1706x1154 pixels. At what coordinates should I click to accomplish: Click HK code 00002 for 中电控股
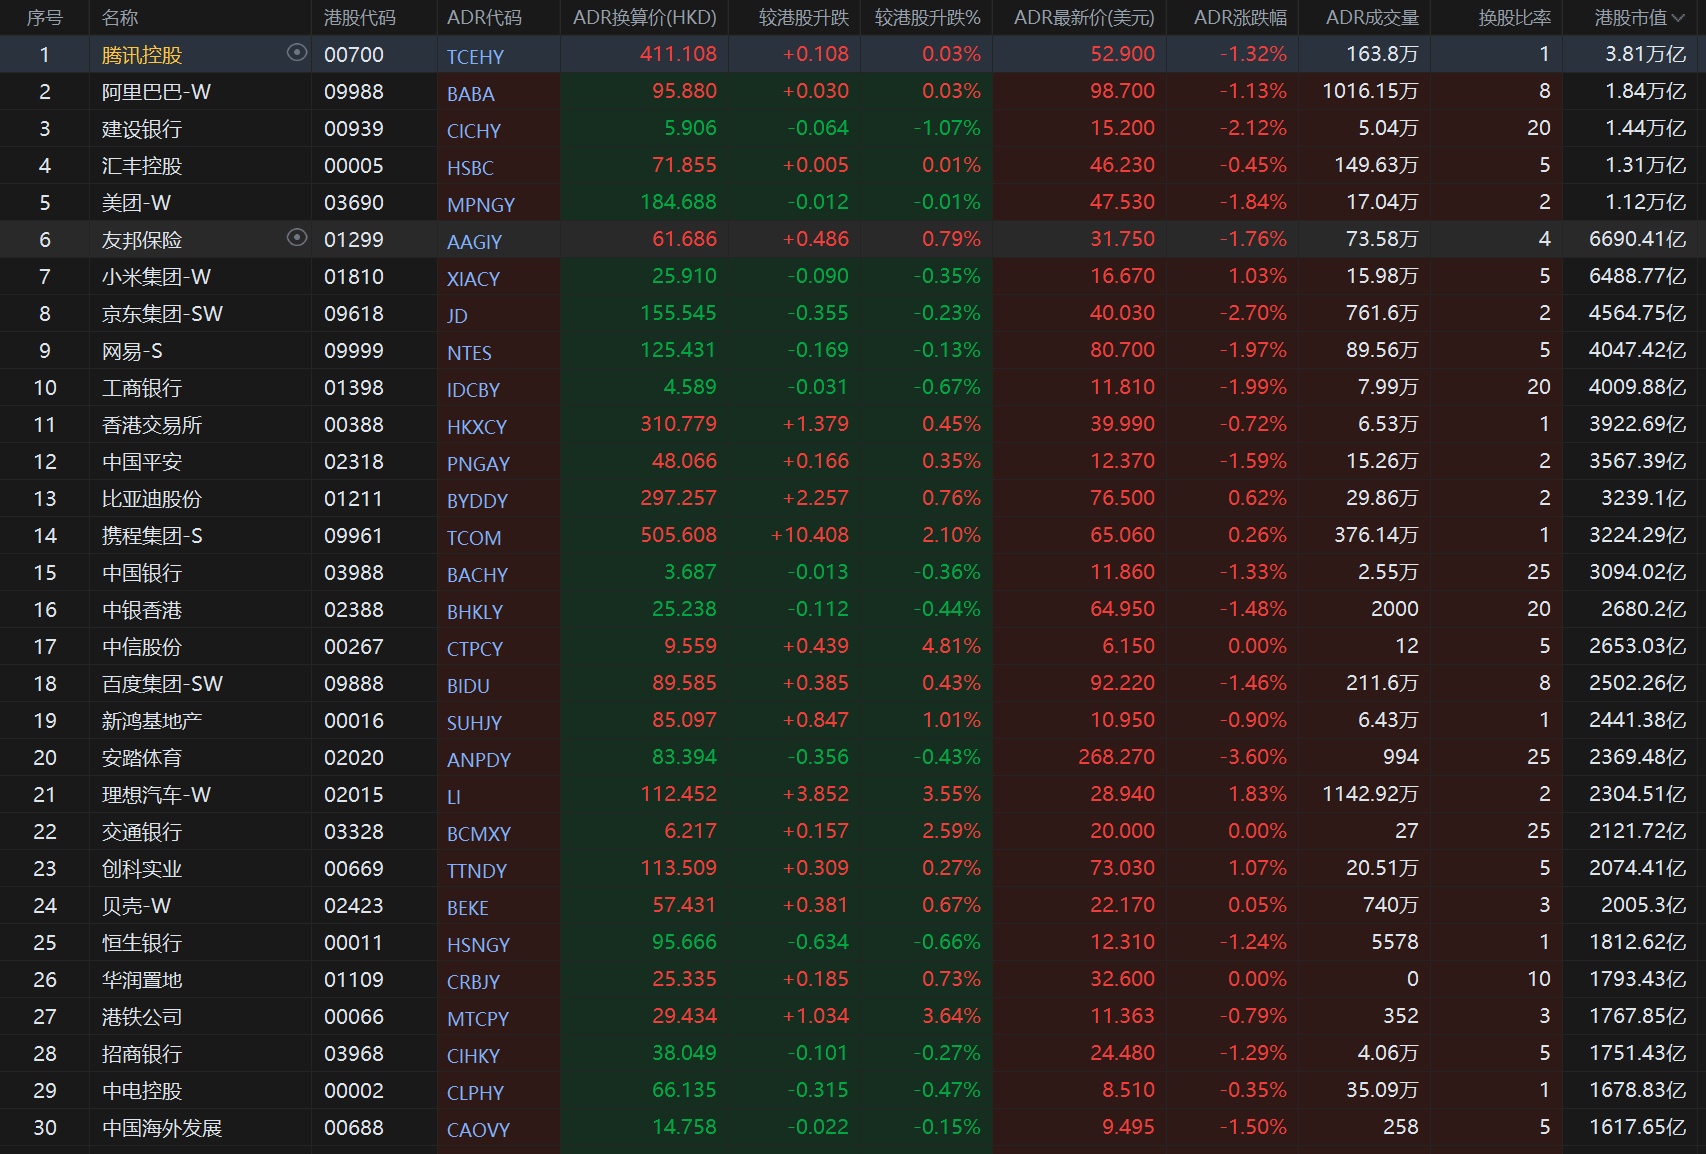(354, 1091)
